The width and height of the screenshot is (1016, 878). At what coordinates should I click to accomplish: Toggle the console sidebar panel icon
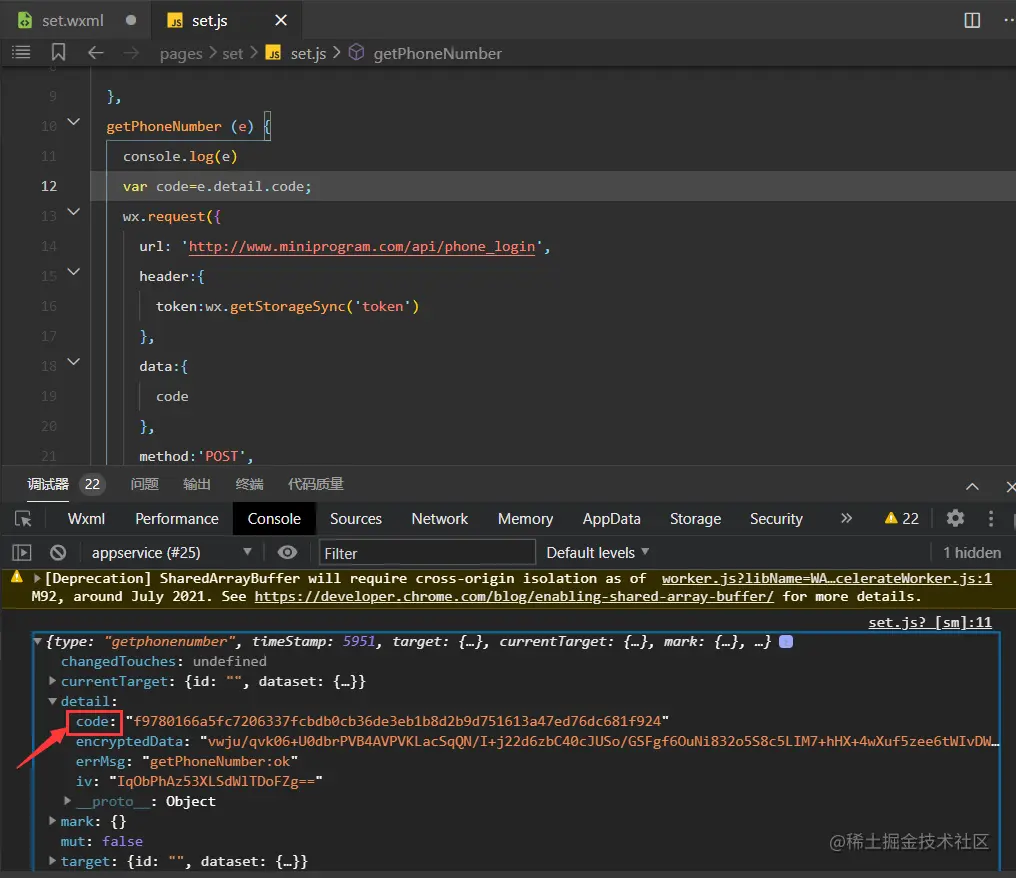coord(22,552)
